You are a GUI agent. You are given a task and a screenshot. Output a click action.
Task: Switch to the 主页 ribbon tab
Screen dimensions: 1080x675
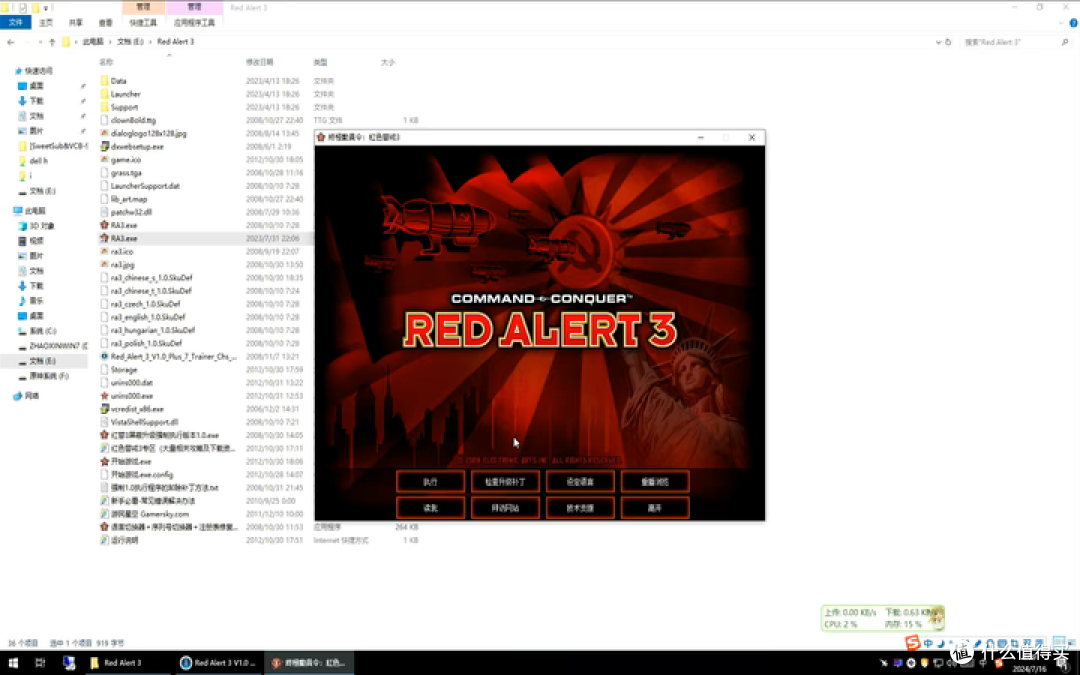click(46, 23)
